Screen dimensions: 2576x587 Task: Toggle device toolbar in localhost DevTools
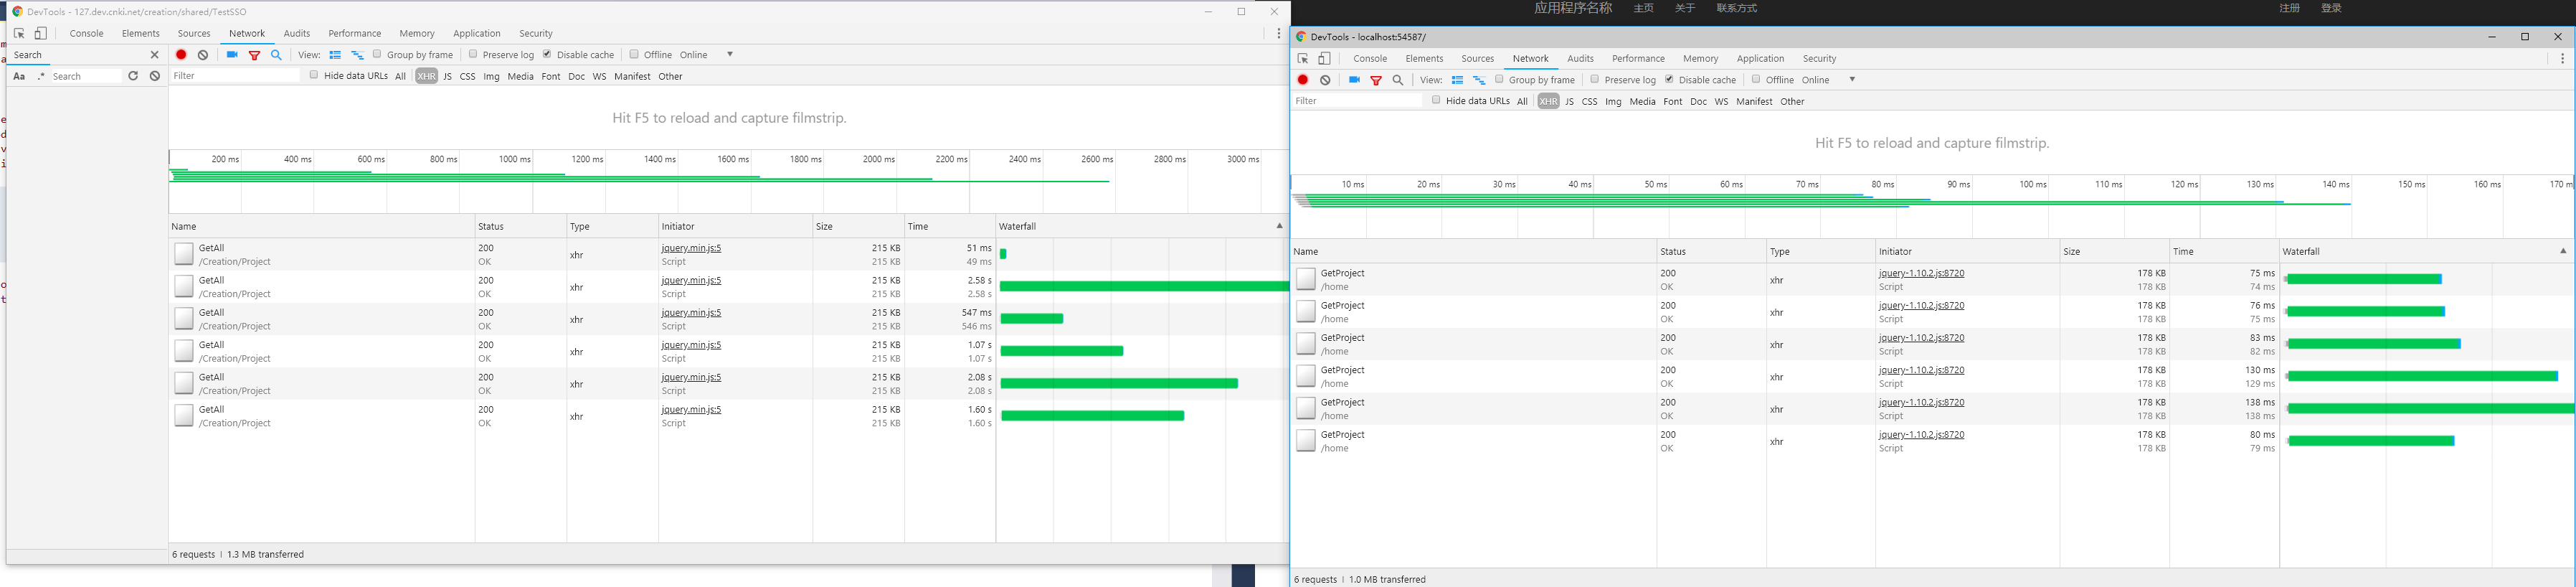click(x=1324, y=59)
